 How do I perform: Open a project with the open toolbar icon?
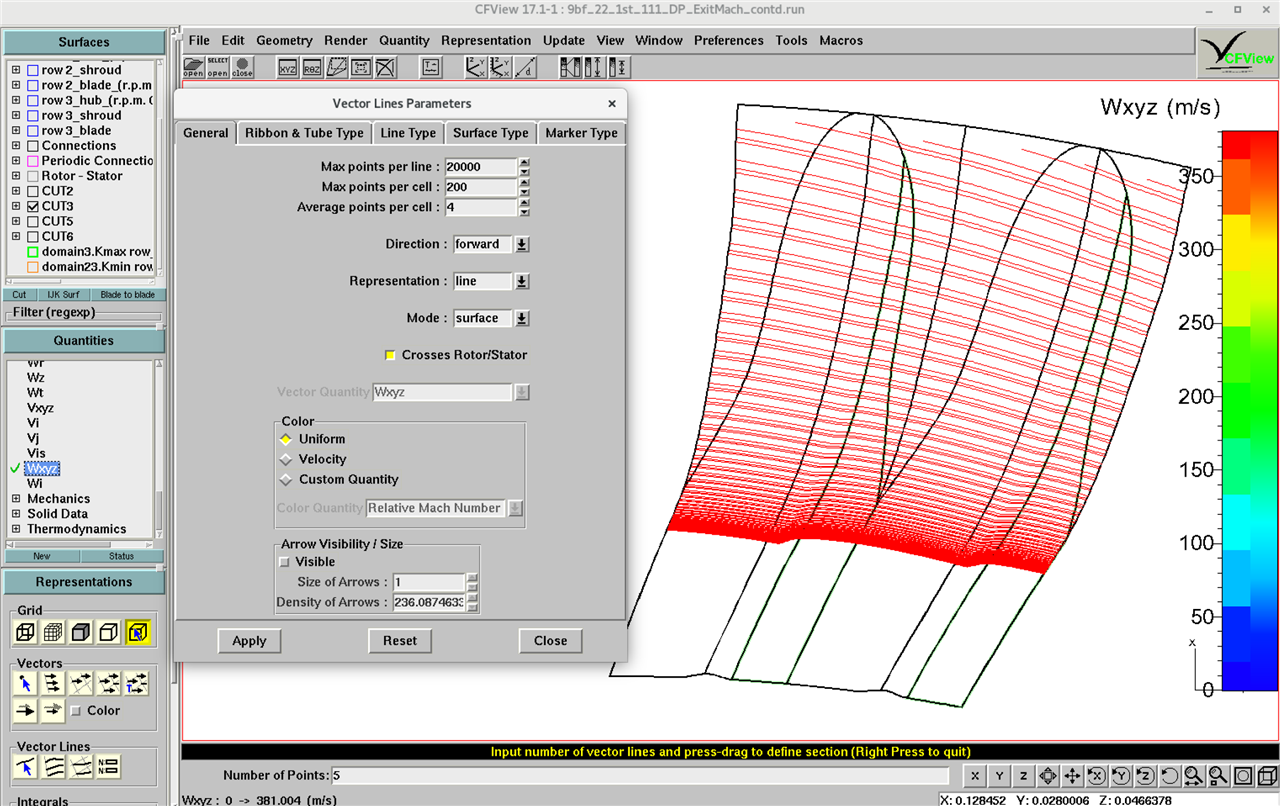(193, 67)
